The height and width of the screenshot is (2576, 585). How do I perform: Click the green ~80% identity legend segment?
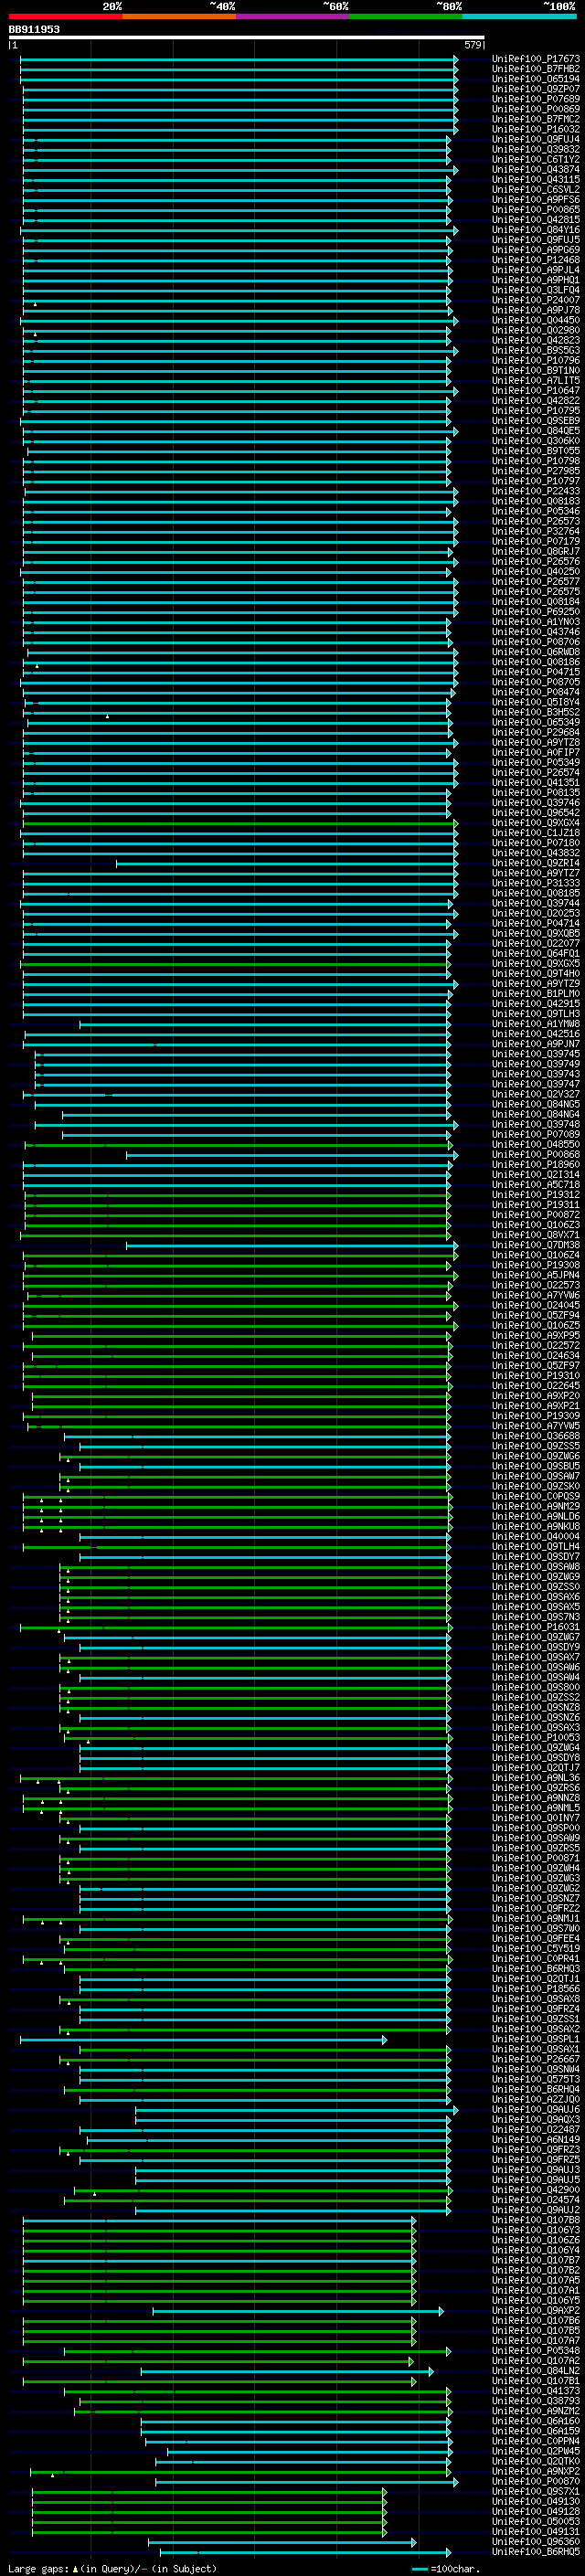pos(405,16)
